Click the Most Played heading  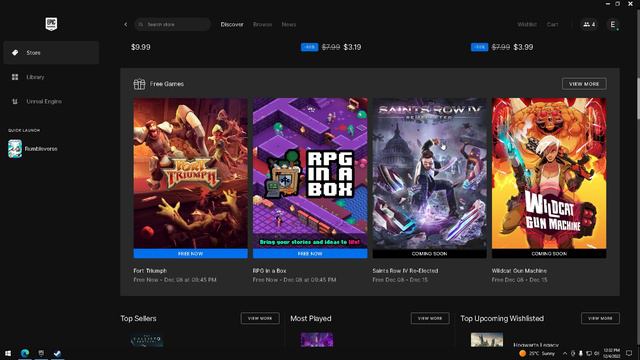pos(311,318)
